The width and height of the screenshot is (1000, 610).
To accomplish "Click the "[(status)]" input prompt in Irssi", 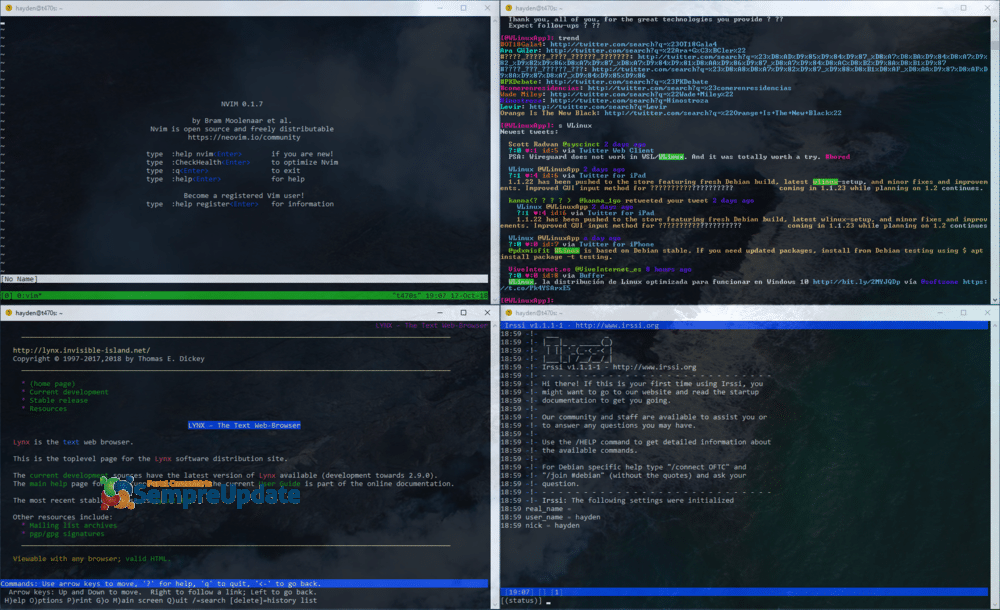I will pyautogui.click(x=521, y=600).
